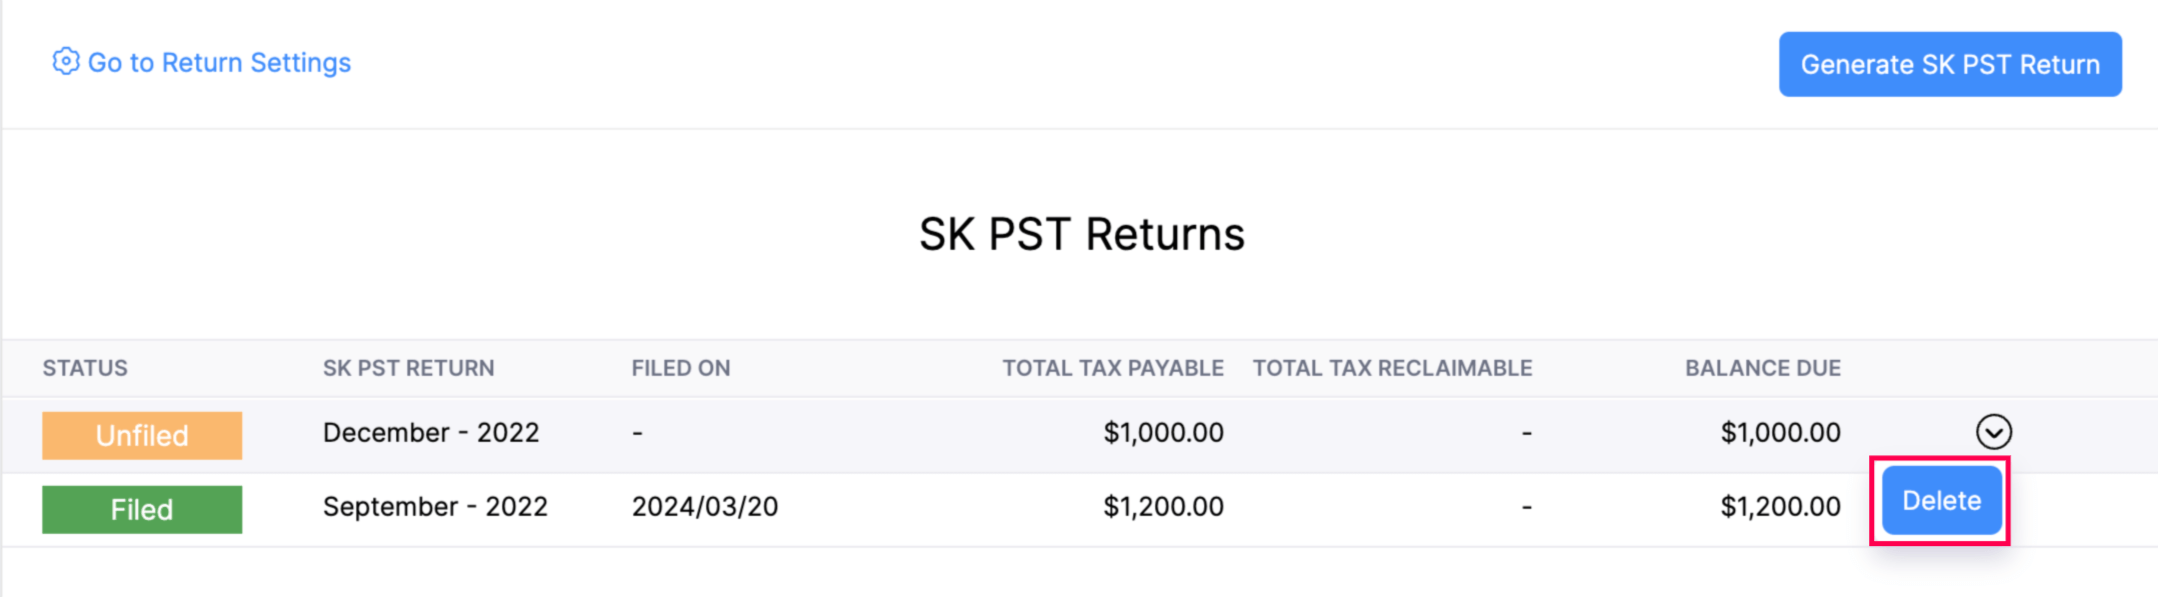
Task: Click the $1,000.00 balance due amount
Action: point(1779,432)
